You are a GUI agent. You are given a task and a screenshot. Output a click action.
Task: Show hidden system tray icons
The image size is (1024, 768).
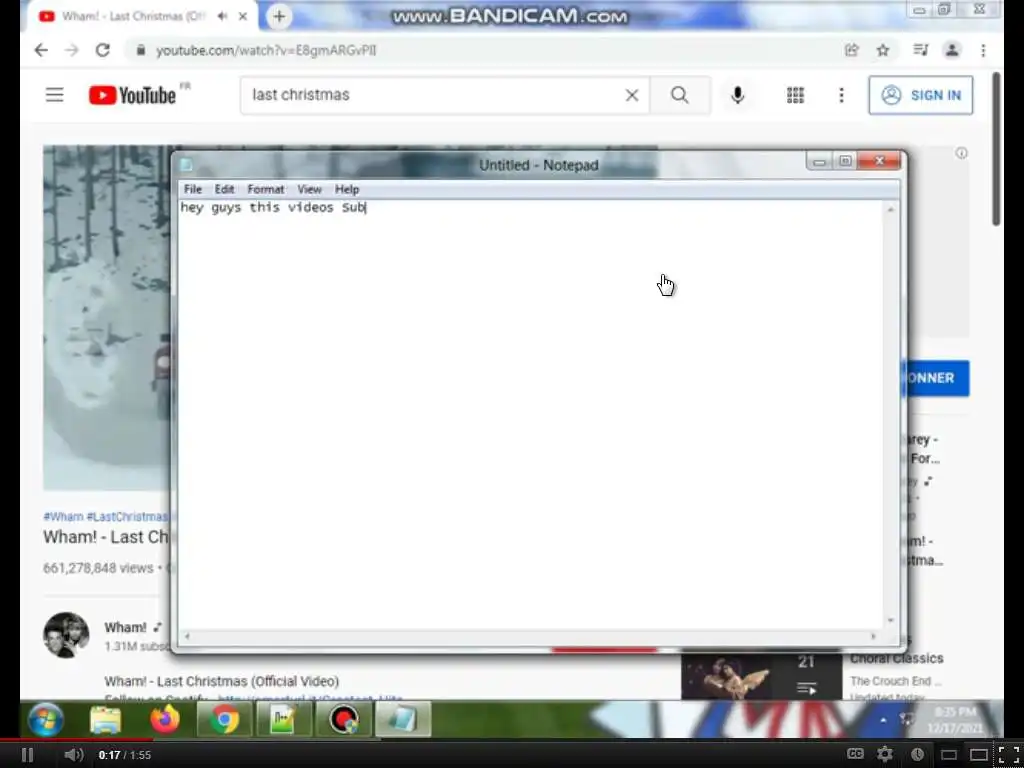[x=883, y=720]
